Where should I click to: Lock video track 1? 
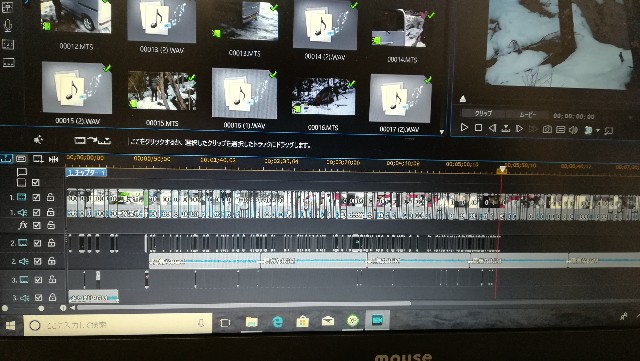(x=50, y=197)
